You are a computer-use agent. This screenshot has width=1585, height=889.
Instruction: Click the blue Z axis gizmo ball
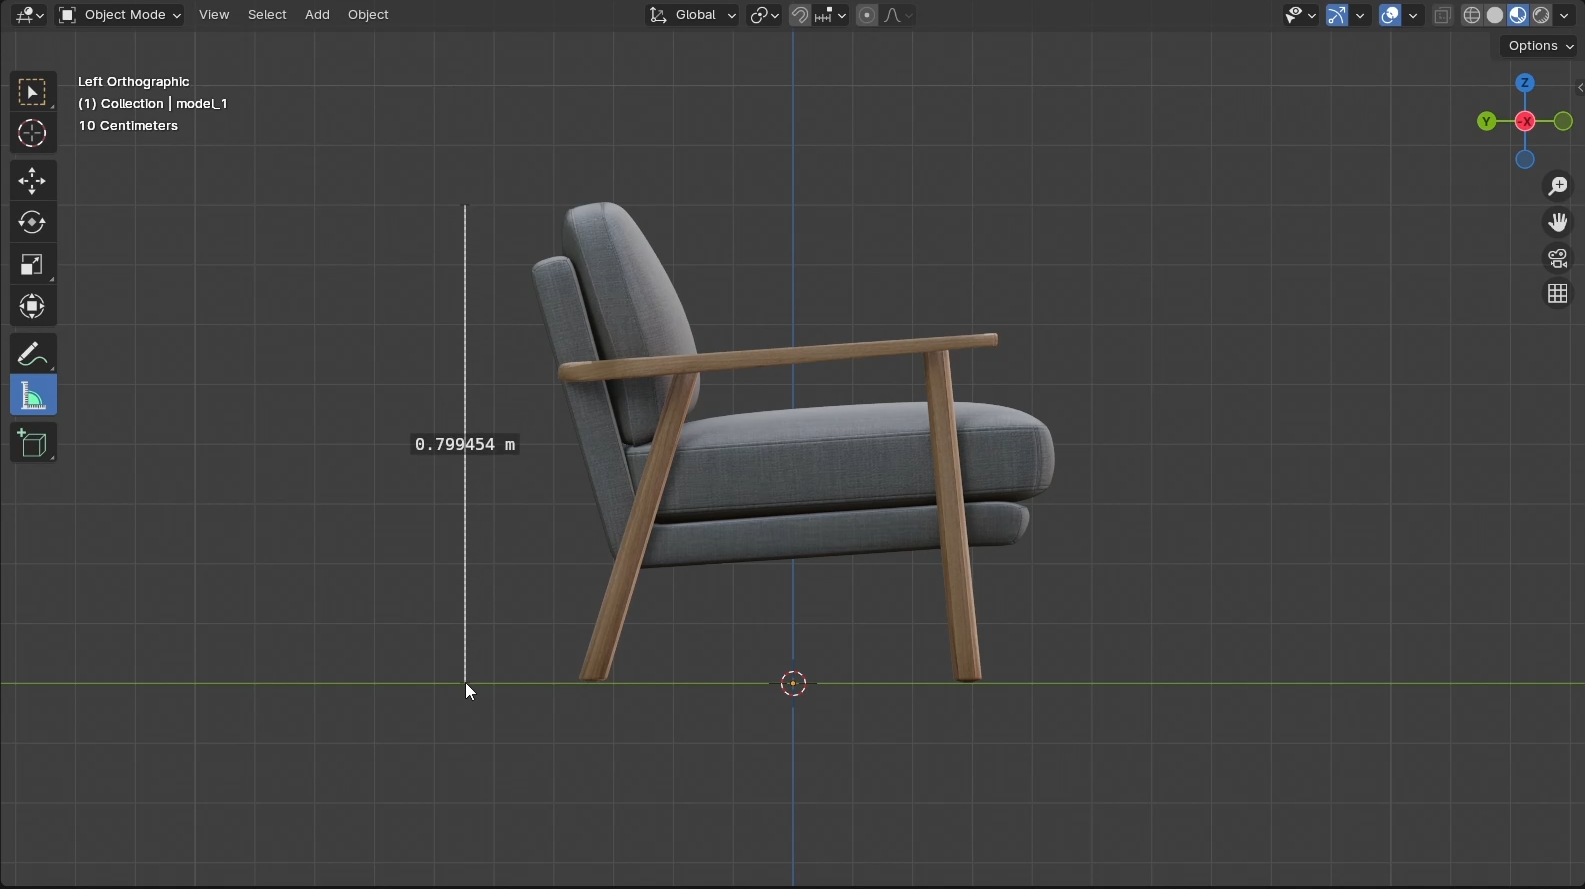coord(1525,83)
